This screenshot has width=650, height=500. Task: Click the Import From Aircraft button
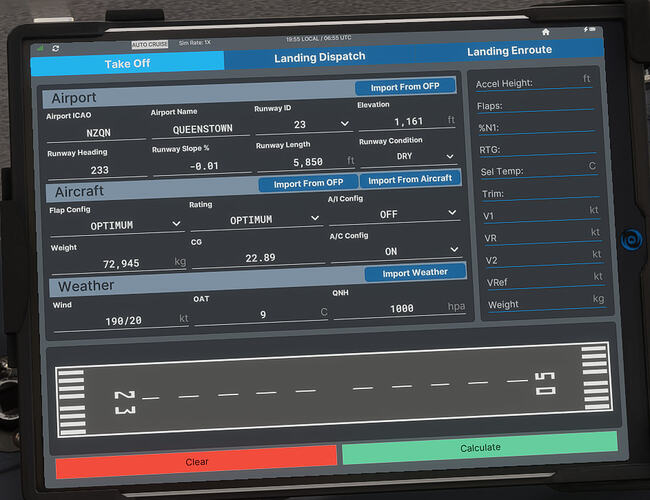(410, 179)
